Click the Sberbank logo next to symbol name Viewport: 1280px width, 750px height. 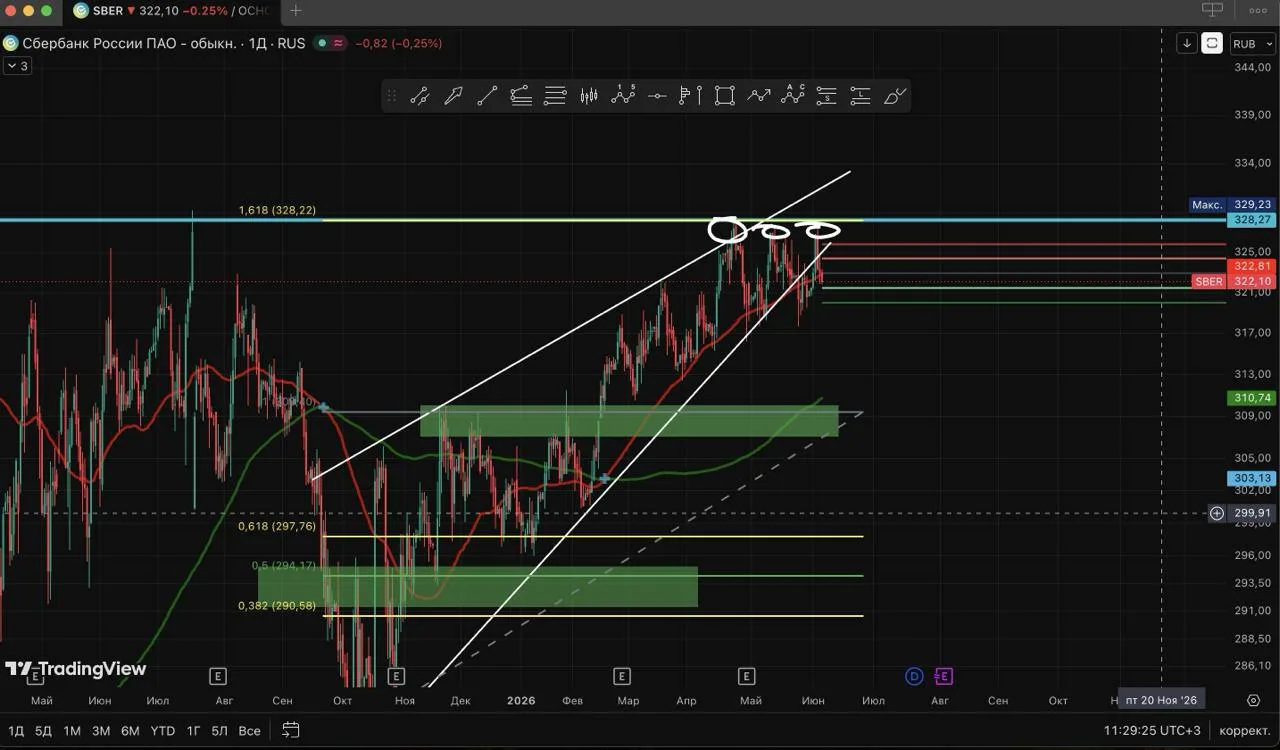(10, 43)
